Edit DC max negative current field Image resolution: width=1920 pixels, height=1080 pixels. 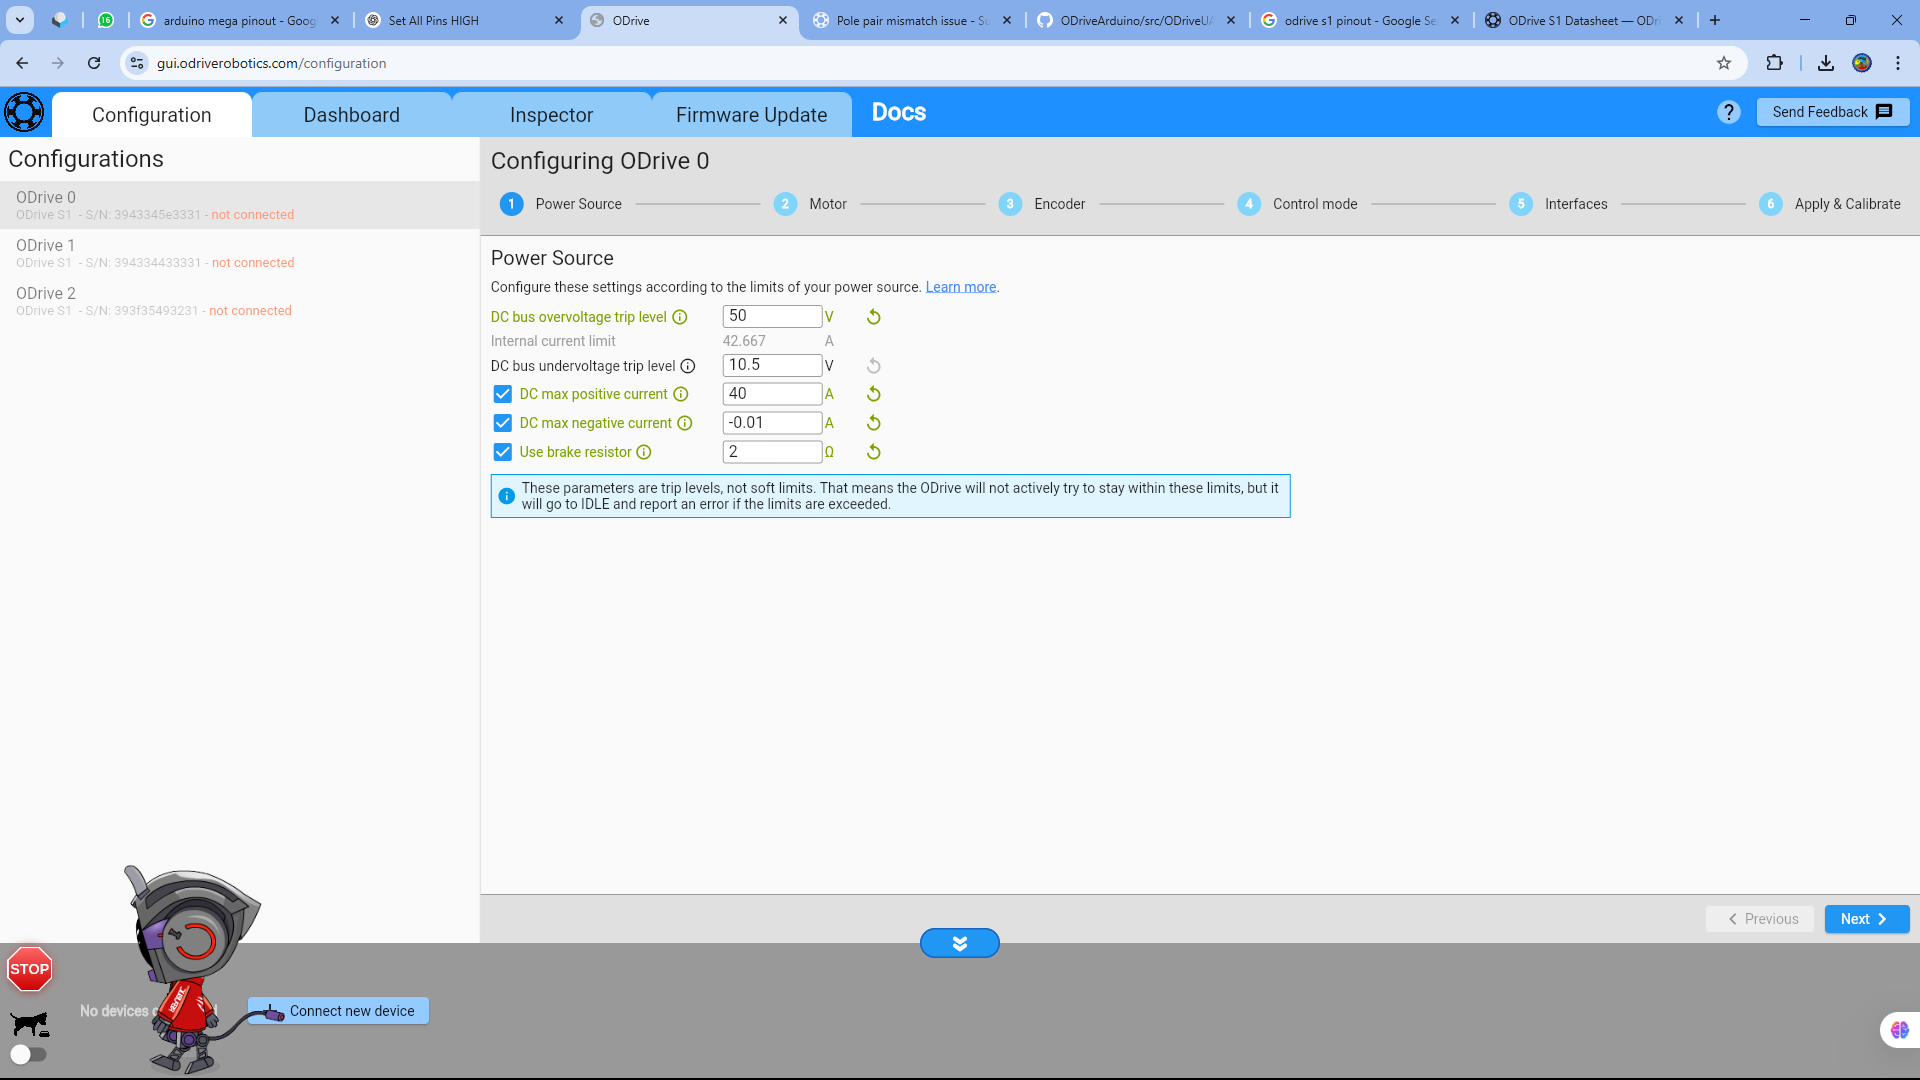772,423
